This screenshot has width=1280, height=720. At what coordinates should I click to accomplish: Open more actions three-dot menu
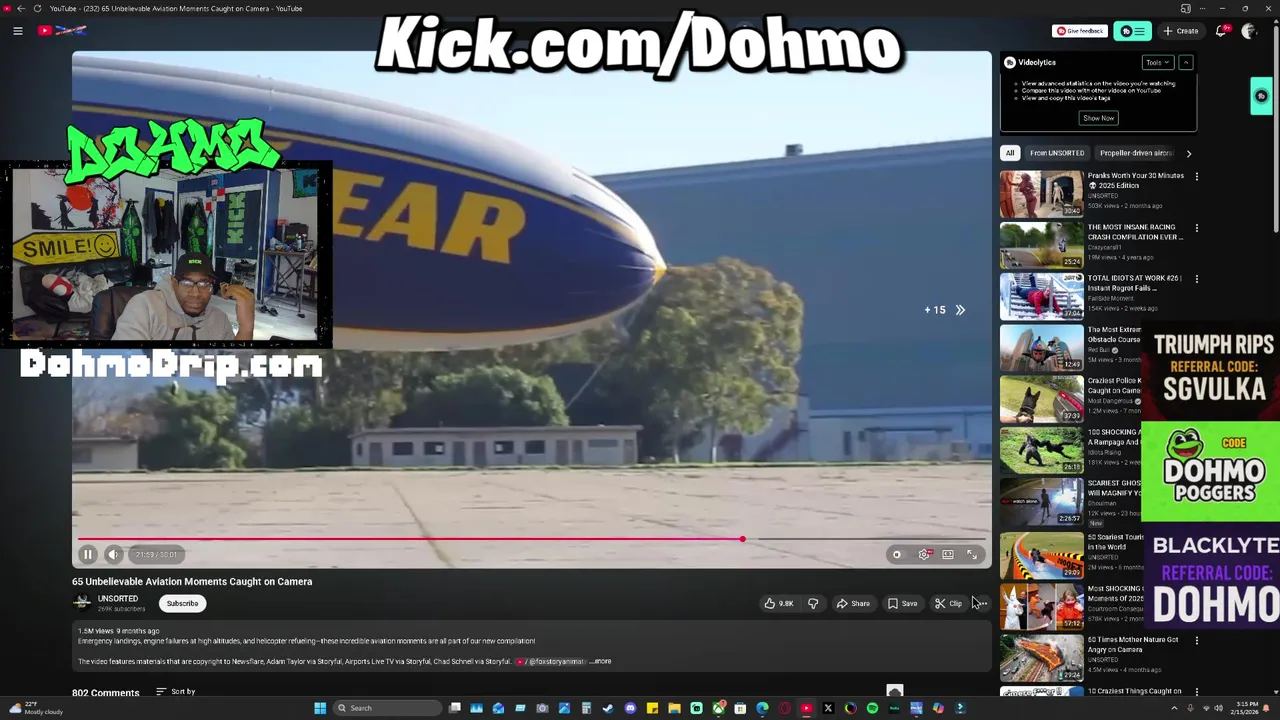(982, 603)
